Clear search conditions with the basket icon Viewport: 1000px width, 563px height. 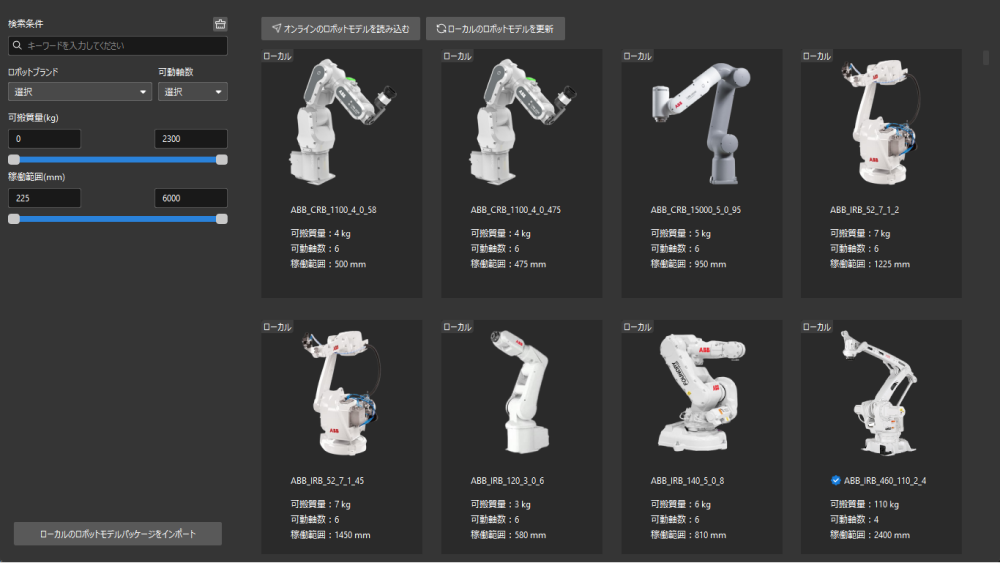click(x=220, y=24)
